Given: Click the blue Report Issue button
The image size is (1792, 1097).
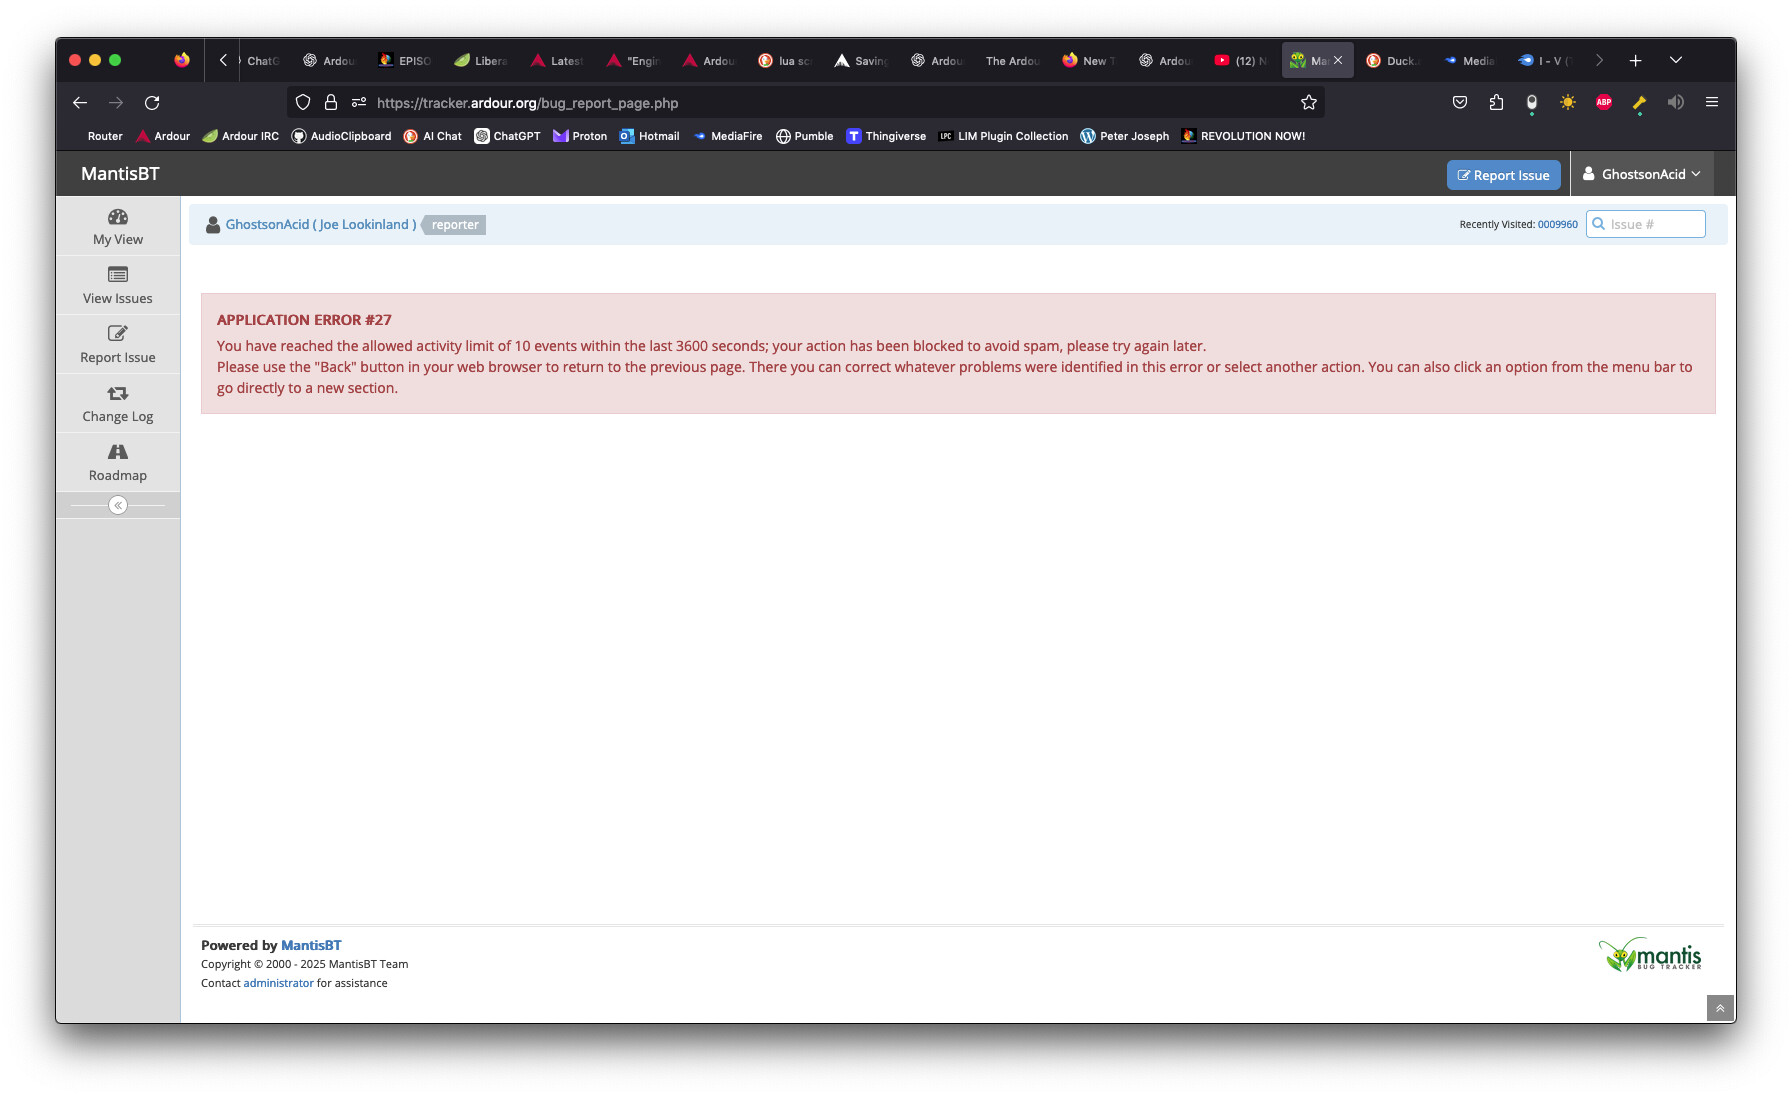Looking at the screenshot, I should [1503, 175].
